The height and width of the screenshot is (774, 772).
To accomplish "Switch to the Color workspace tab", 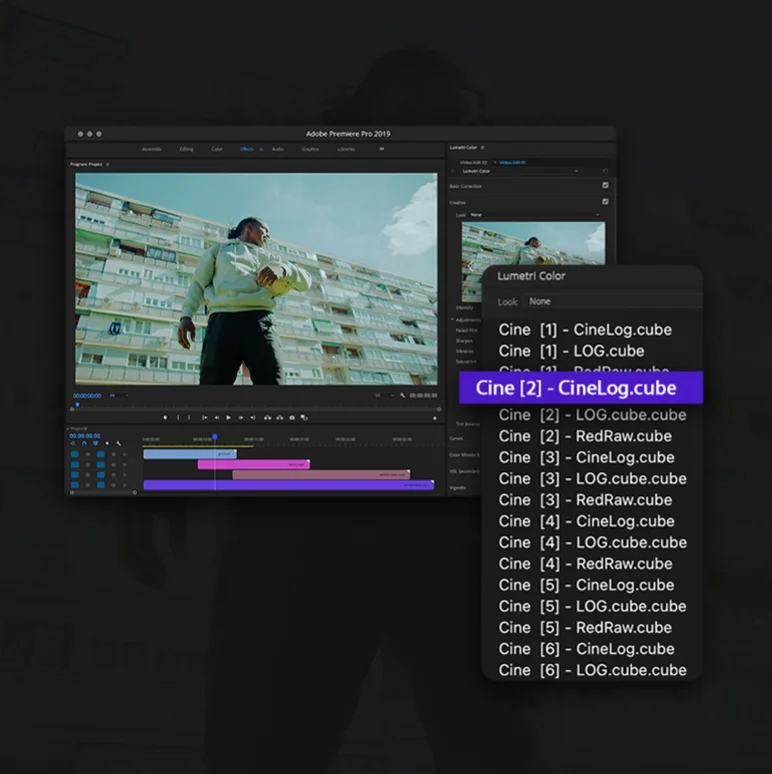I will tap(216, 149).
